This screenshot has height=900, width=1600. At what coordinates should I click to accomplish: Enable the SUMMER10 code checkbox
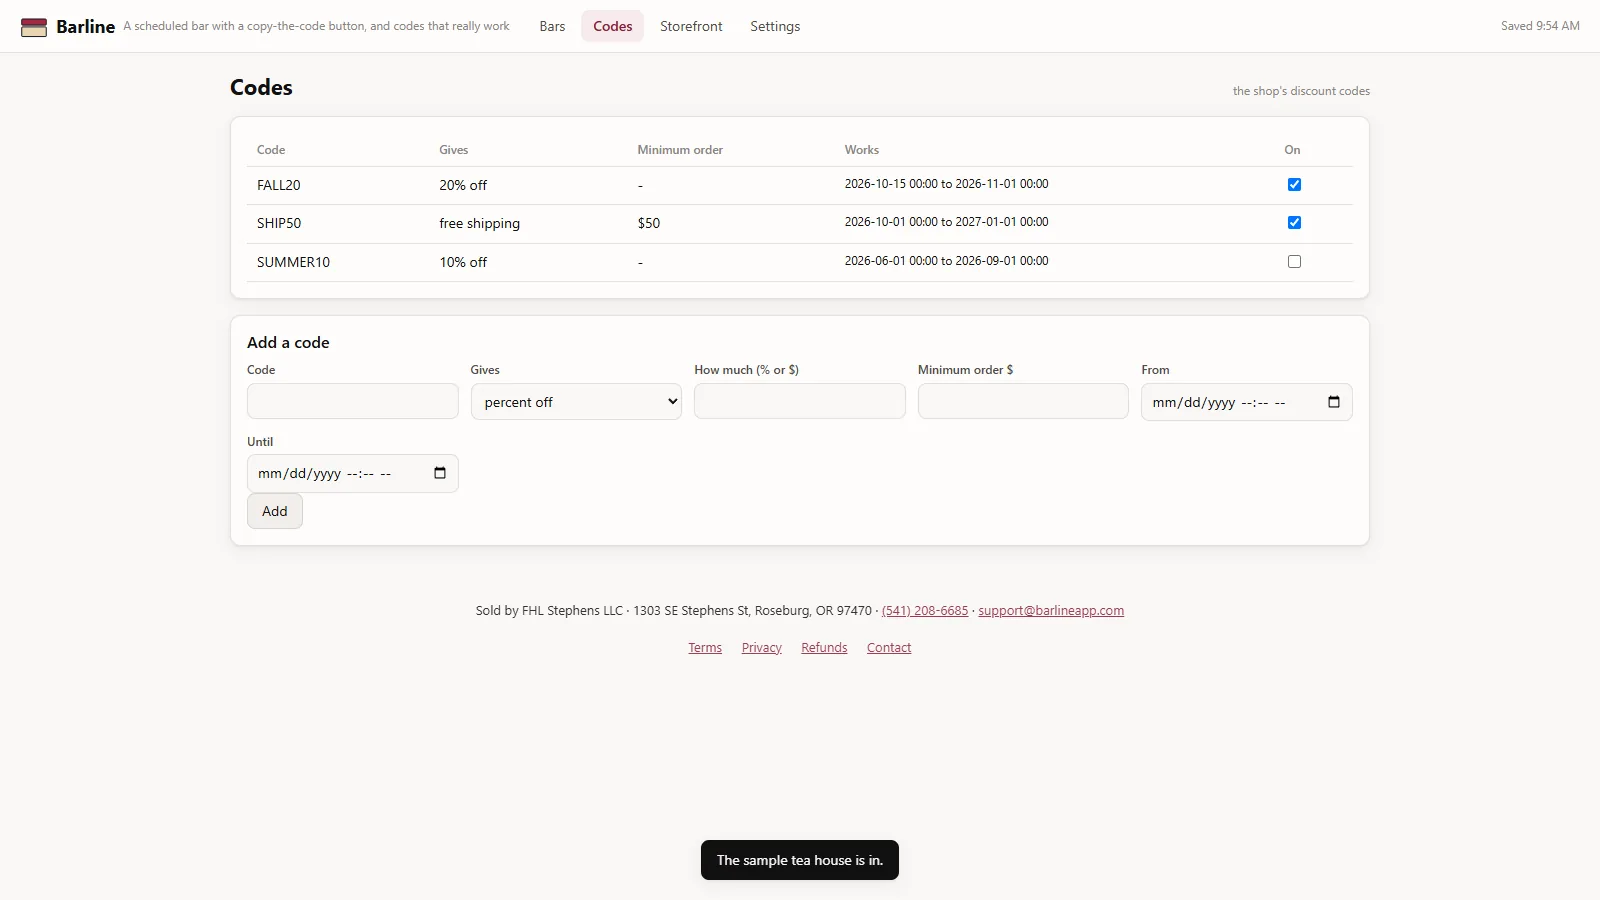[1294, 262]
